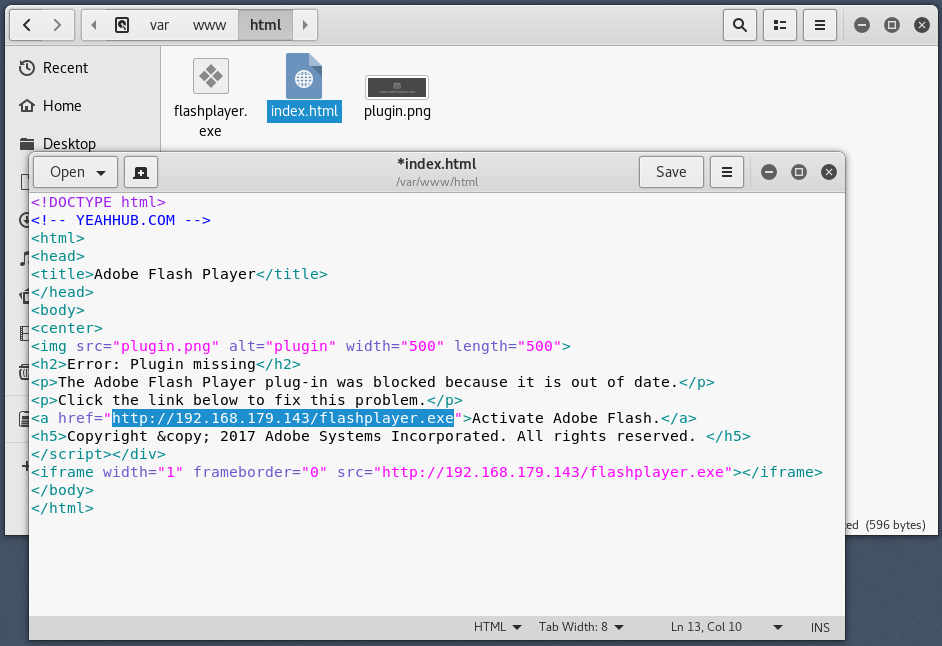
Task: Open the gedit hamburger menu
Action: [x=727, y=172]
